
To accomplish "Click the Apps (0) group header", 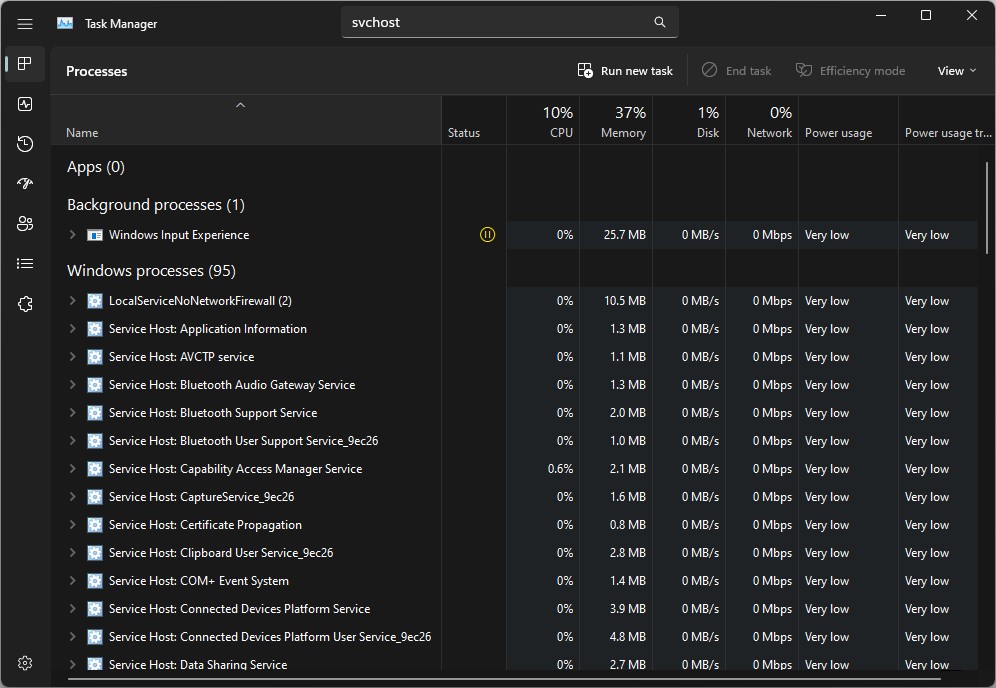I will tap(96, 167).
